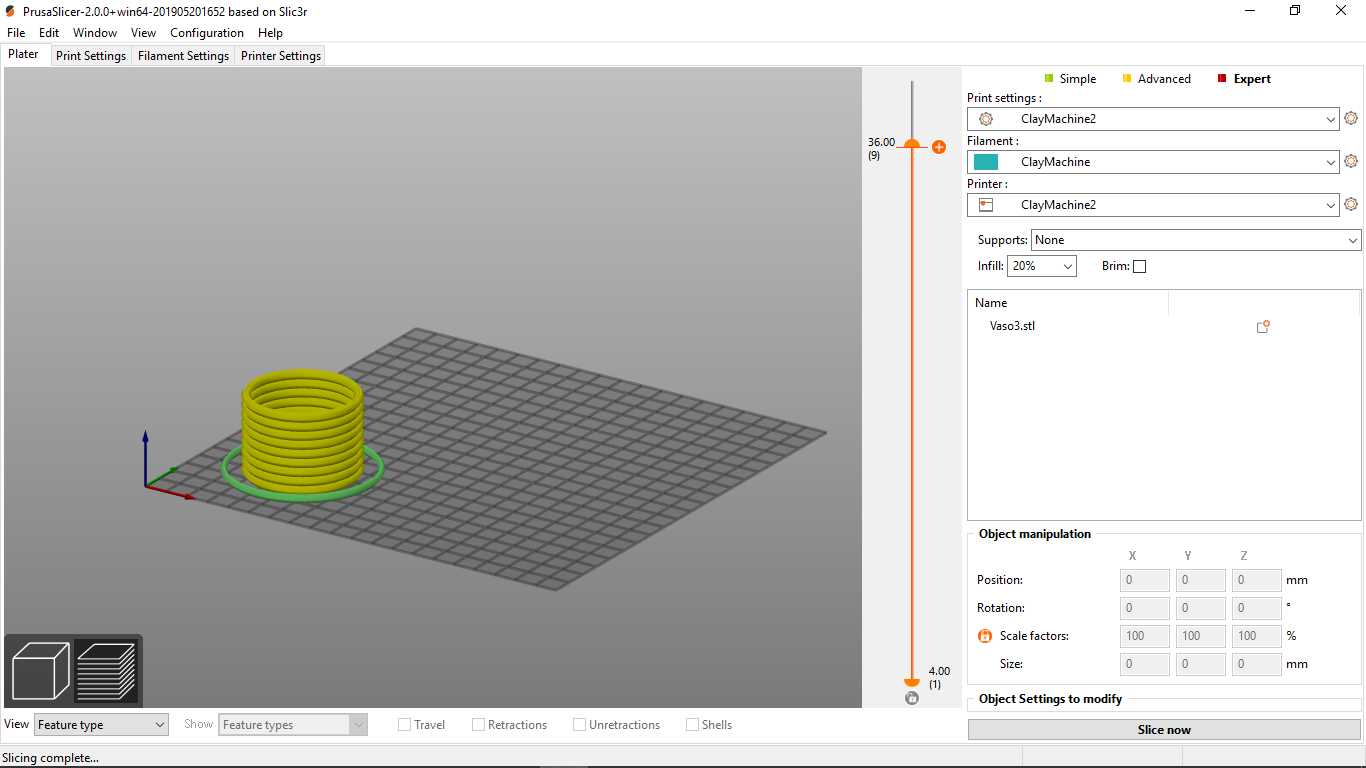
Task: Open the gear icon next to Filament preset
Action: [1351, 161]
